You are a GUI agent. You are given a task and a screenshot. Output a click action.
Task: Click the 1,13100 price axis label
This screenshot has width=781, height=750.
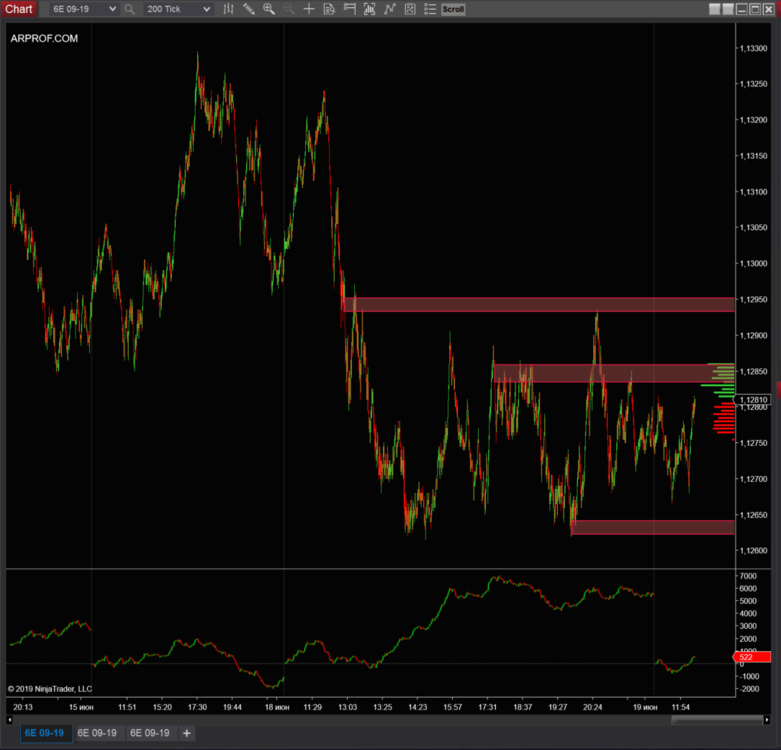[x=753, y=192]
